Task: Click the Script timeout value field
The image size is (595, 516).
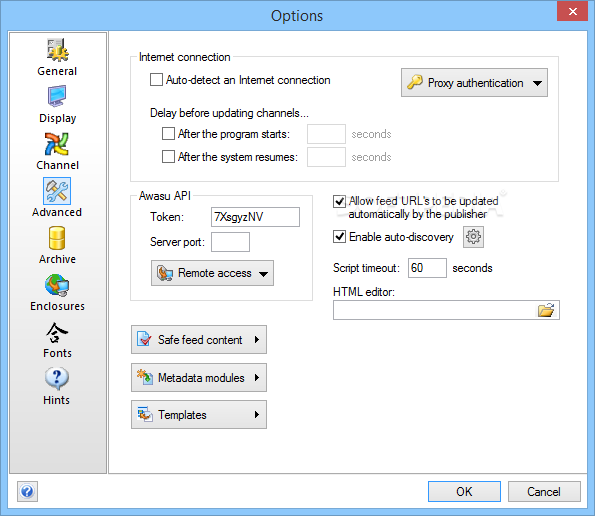Action: click(x=427, y=268)
